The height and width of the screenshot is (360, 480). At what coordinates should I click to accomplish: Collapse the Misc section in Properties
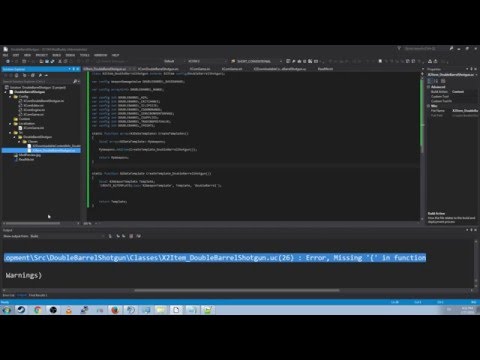point(429,106)
